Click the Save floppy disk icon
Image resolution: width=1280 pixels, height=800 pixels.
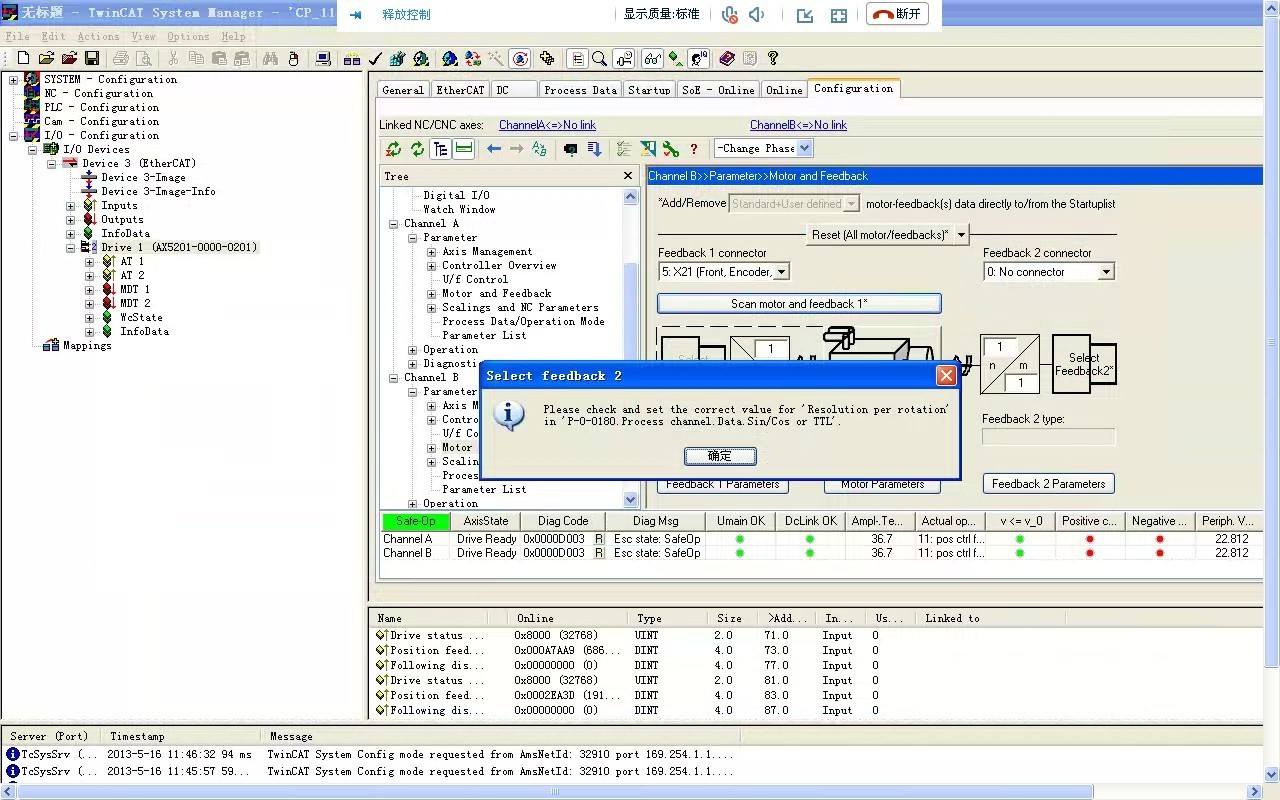(91, 59)
